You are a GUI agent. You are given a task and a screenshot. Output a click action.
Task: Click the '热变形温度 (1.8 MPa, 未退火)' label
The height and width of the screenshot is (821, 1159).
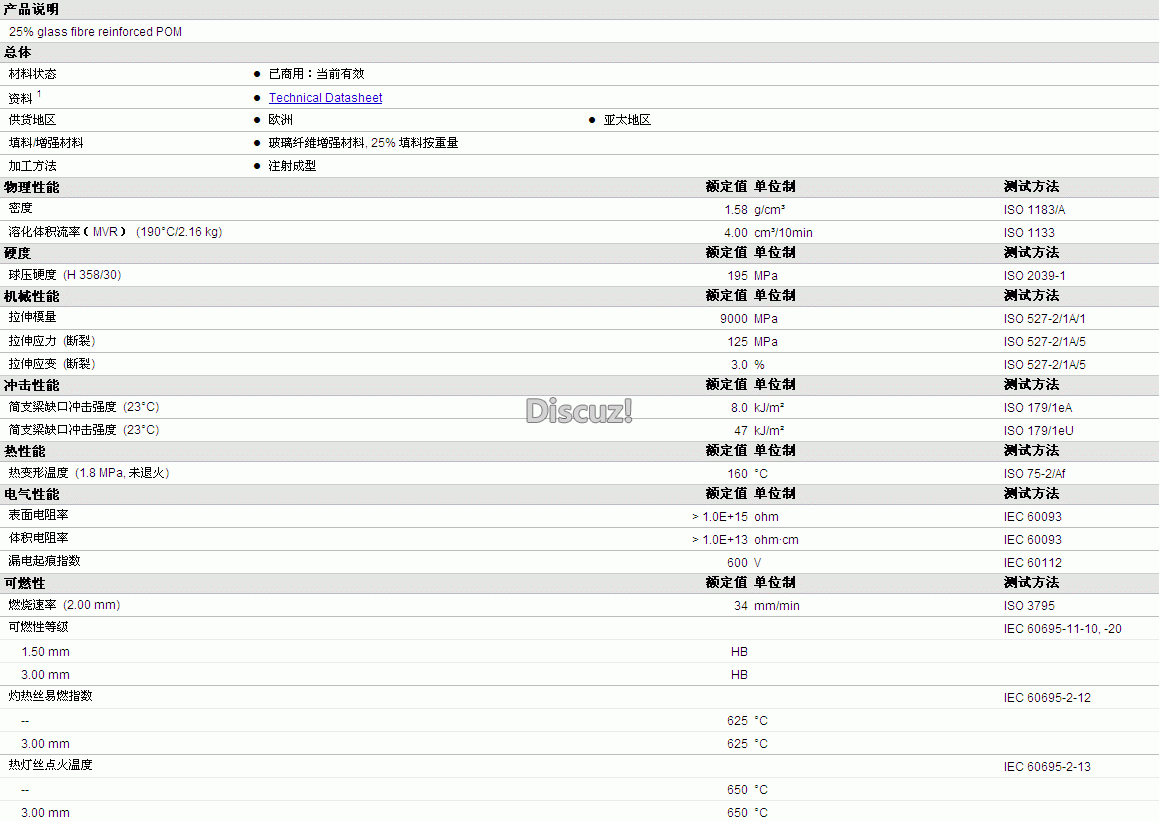tap(89, 472)
